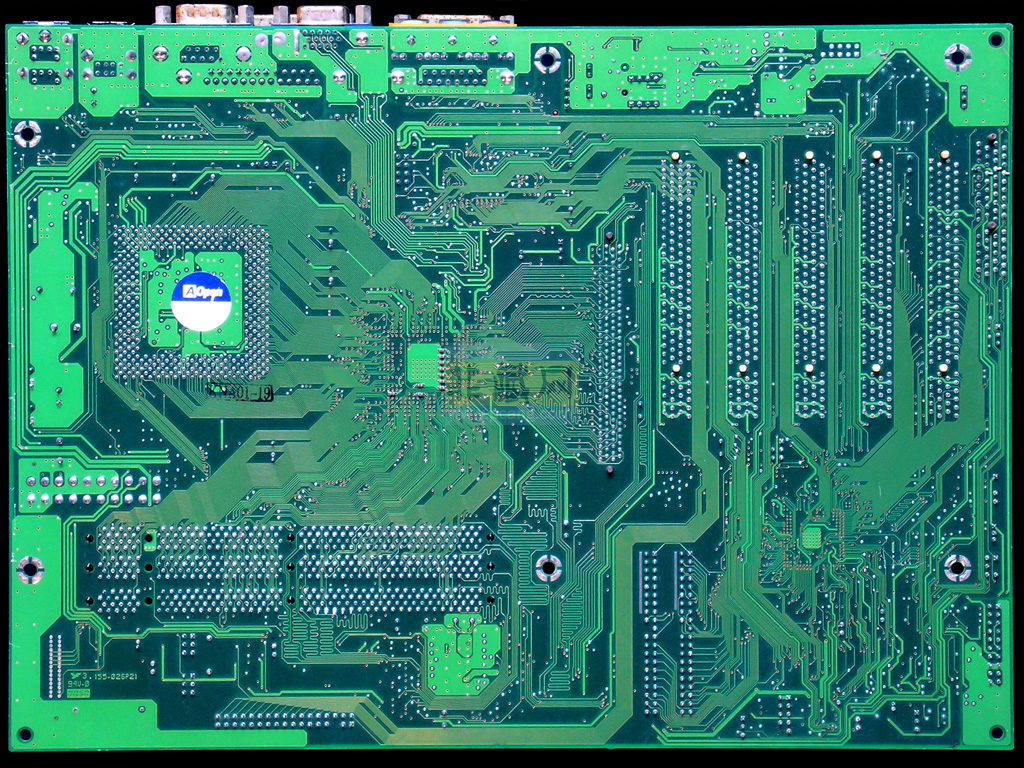Image resolution: width=1024 pixels, height=768 pixels.
Task: Click the bird-shaped logo beside "3.155-026P21"
Action: pos(76,675)
